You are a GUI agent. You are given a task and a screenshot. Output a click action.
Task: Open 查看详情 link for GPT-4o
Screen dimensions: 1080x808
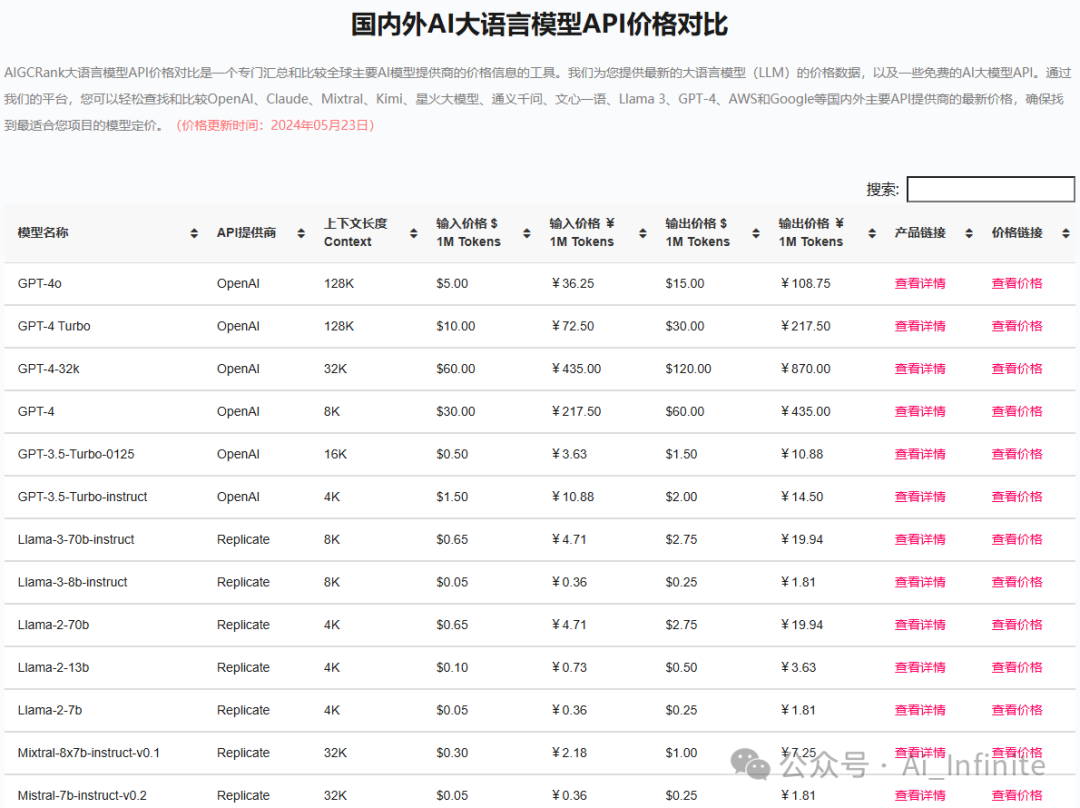920,283
